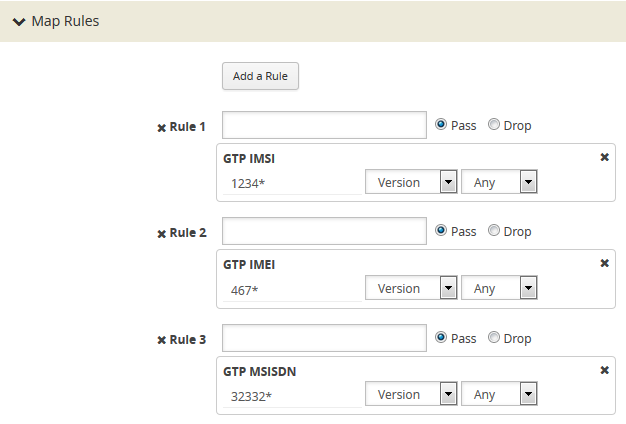
Task: Click the Add a Rule button
Action: tap(260, 76)
